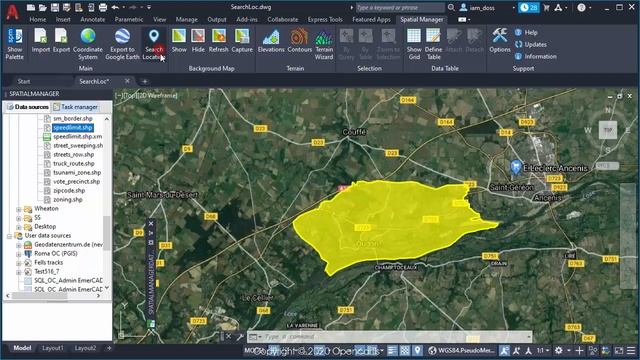
Task: Refresh the background map
Action: [x=218, y=41]
